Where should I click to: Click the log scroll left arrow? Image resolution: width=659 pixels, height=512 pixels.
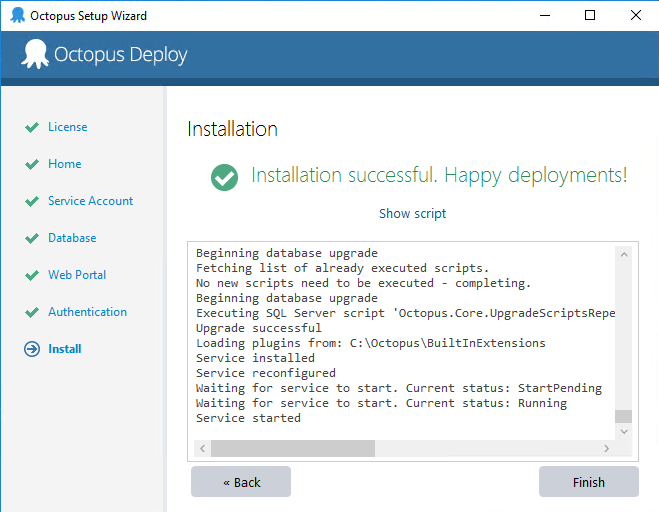[x=203, y=448]
